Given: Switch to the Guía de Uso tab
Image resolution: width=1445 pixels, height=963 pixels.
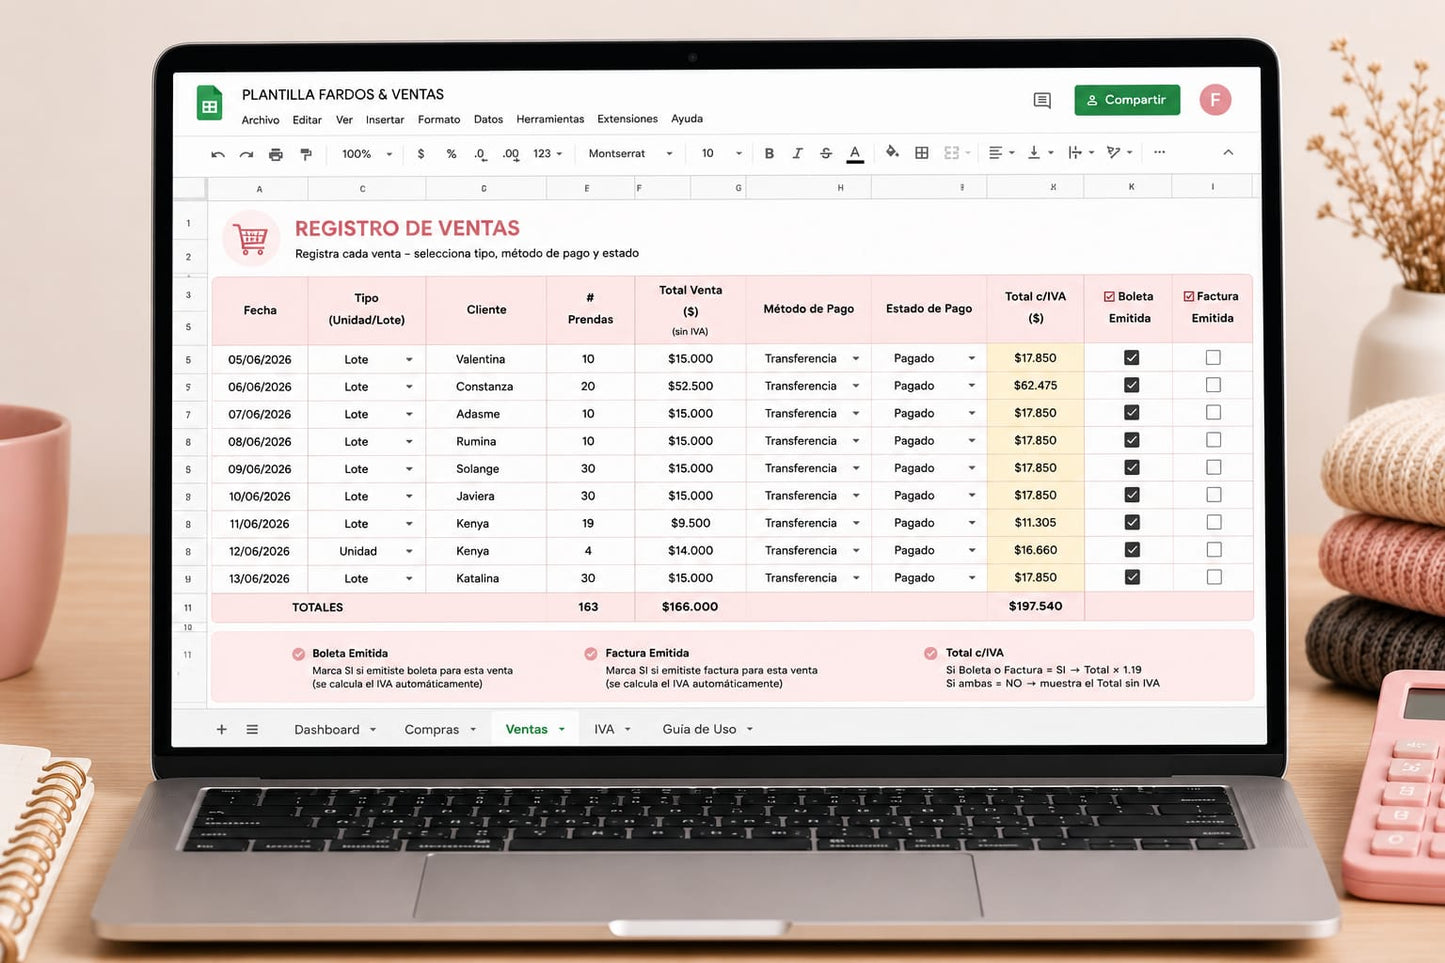Looking at the screenshot, I should [699, 729].
